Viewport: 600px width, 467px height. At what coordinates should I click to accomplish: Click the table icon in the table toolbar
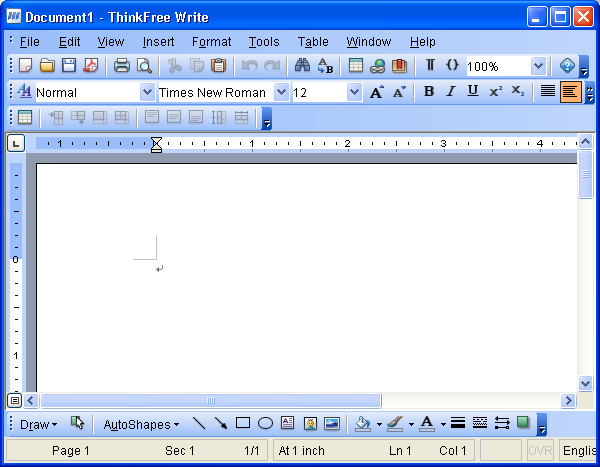coord(25,117)
